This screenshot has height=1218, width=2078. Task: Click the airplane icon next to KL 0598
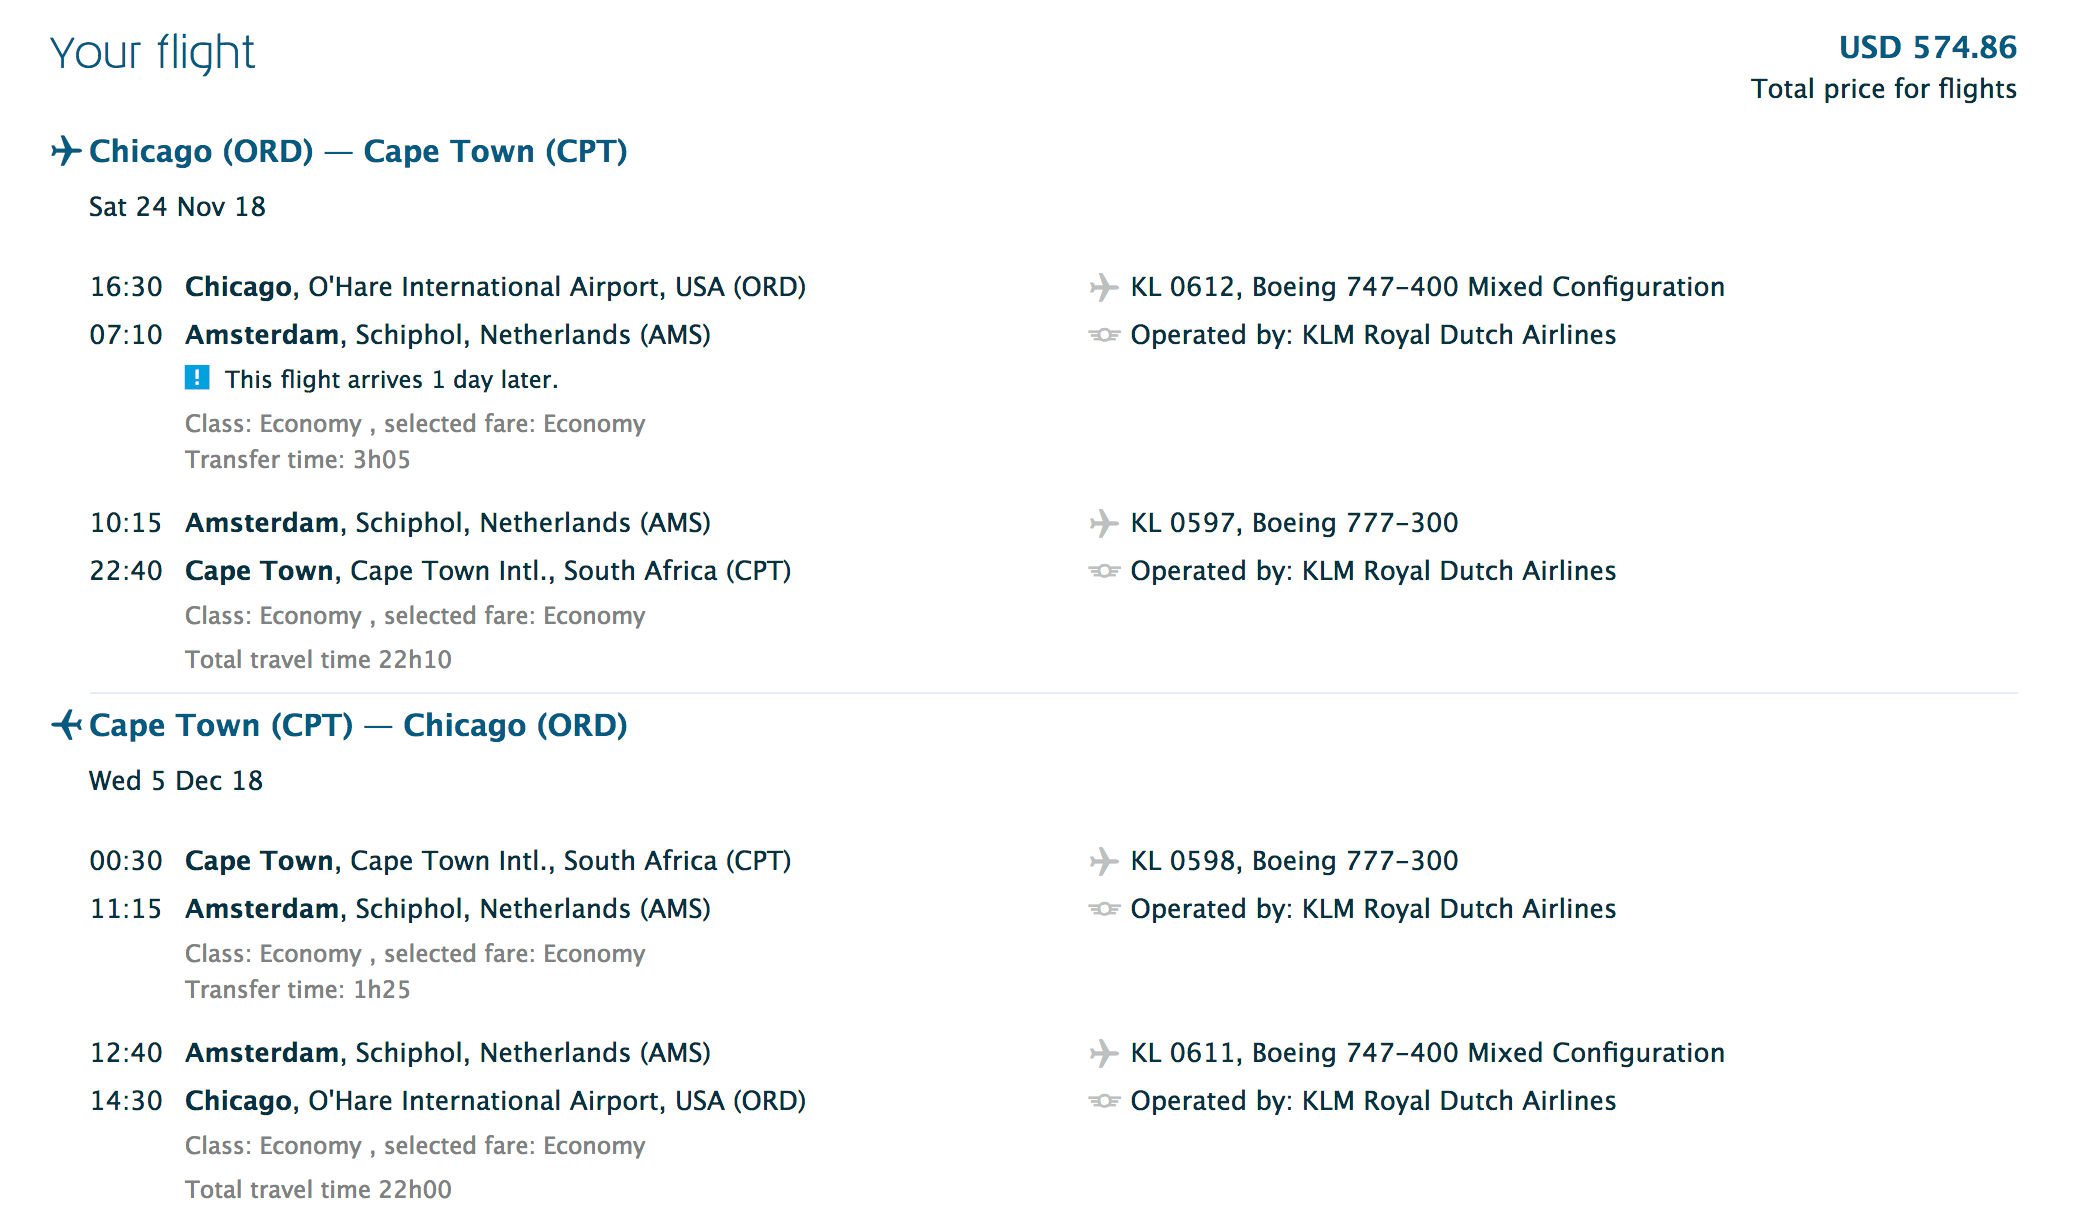click(1103, 862)
